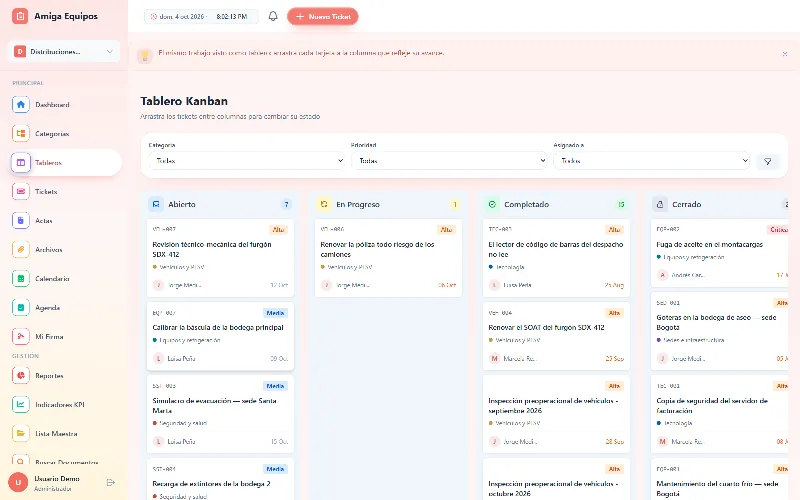Open Tickets in sidebar
The width and height of the screenshot is (800, 500).
[x=65, y=192]
